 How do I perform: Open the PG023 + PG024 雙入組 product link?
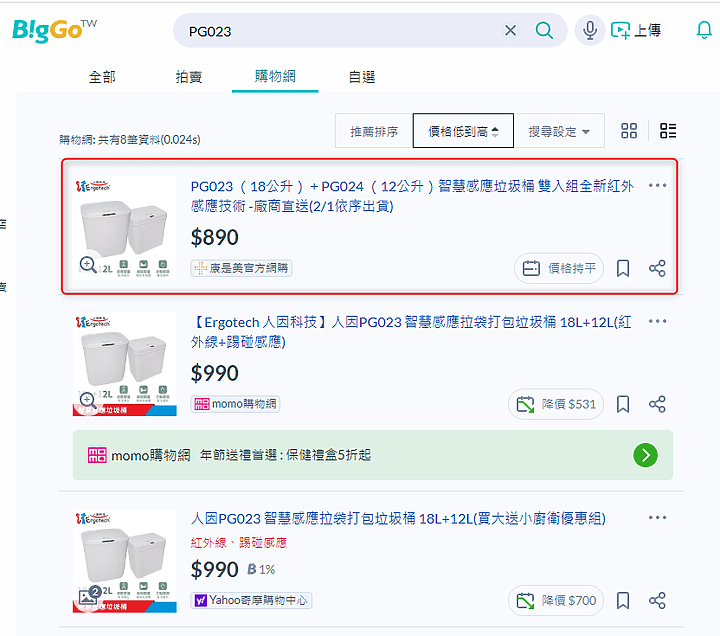[x=412, y=196]
